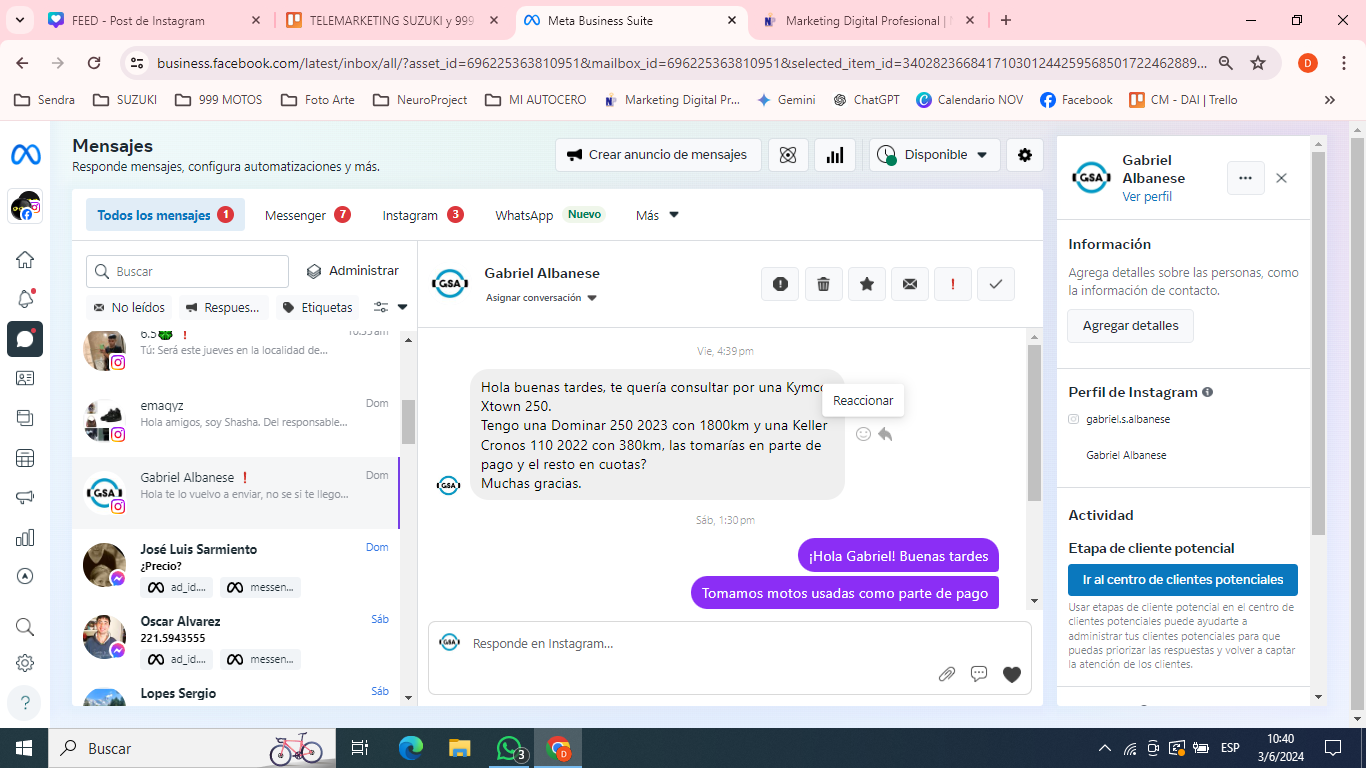Open the insights bar chart icon
The height and width of the screenshot is (768, 1366).
point(835,155)
